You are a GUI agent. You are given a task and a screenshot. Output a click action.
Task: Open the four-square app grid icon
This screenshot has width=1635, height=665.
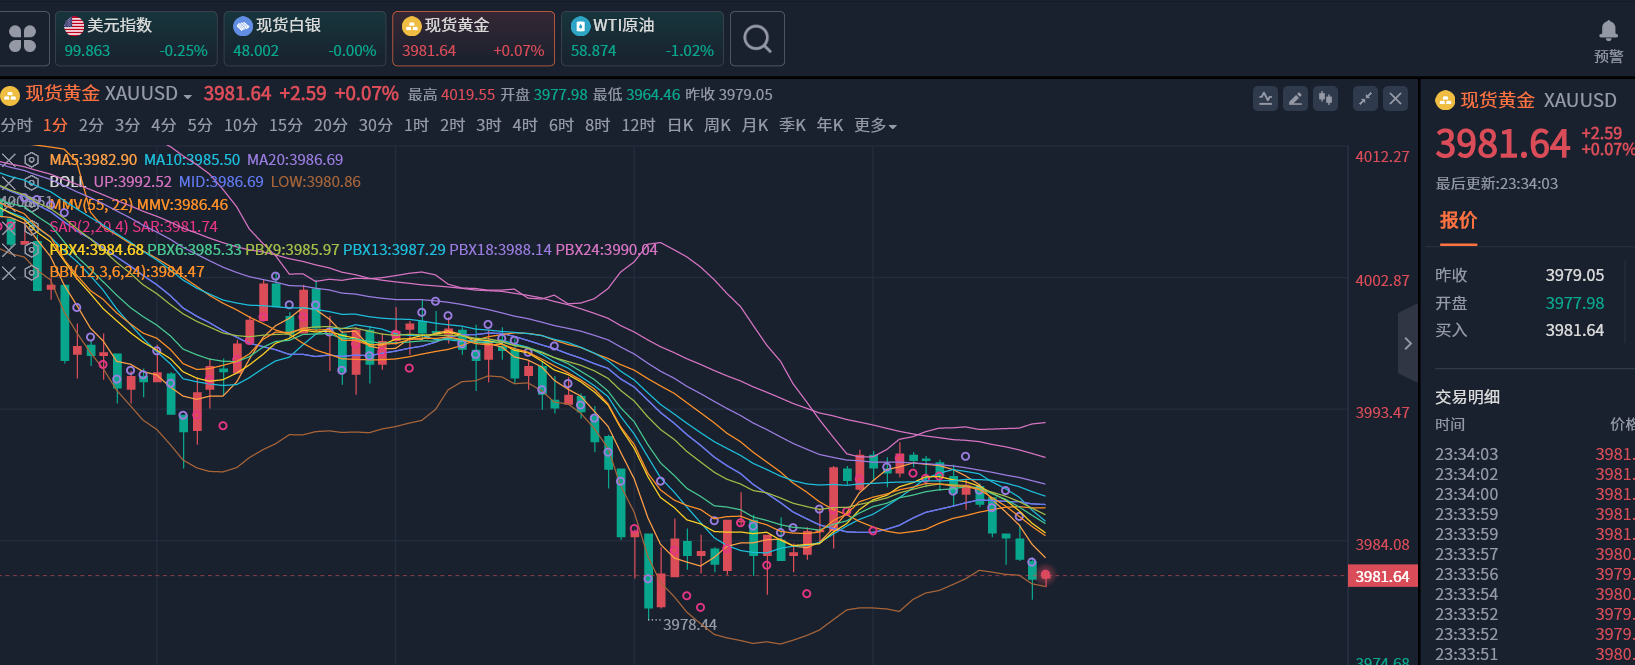(22, 39)
